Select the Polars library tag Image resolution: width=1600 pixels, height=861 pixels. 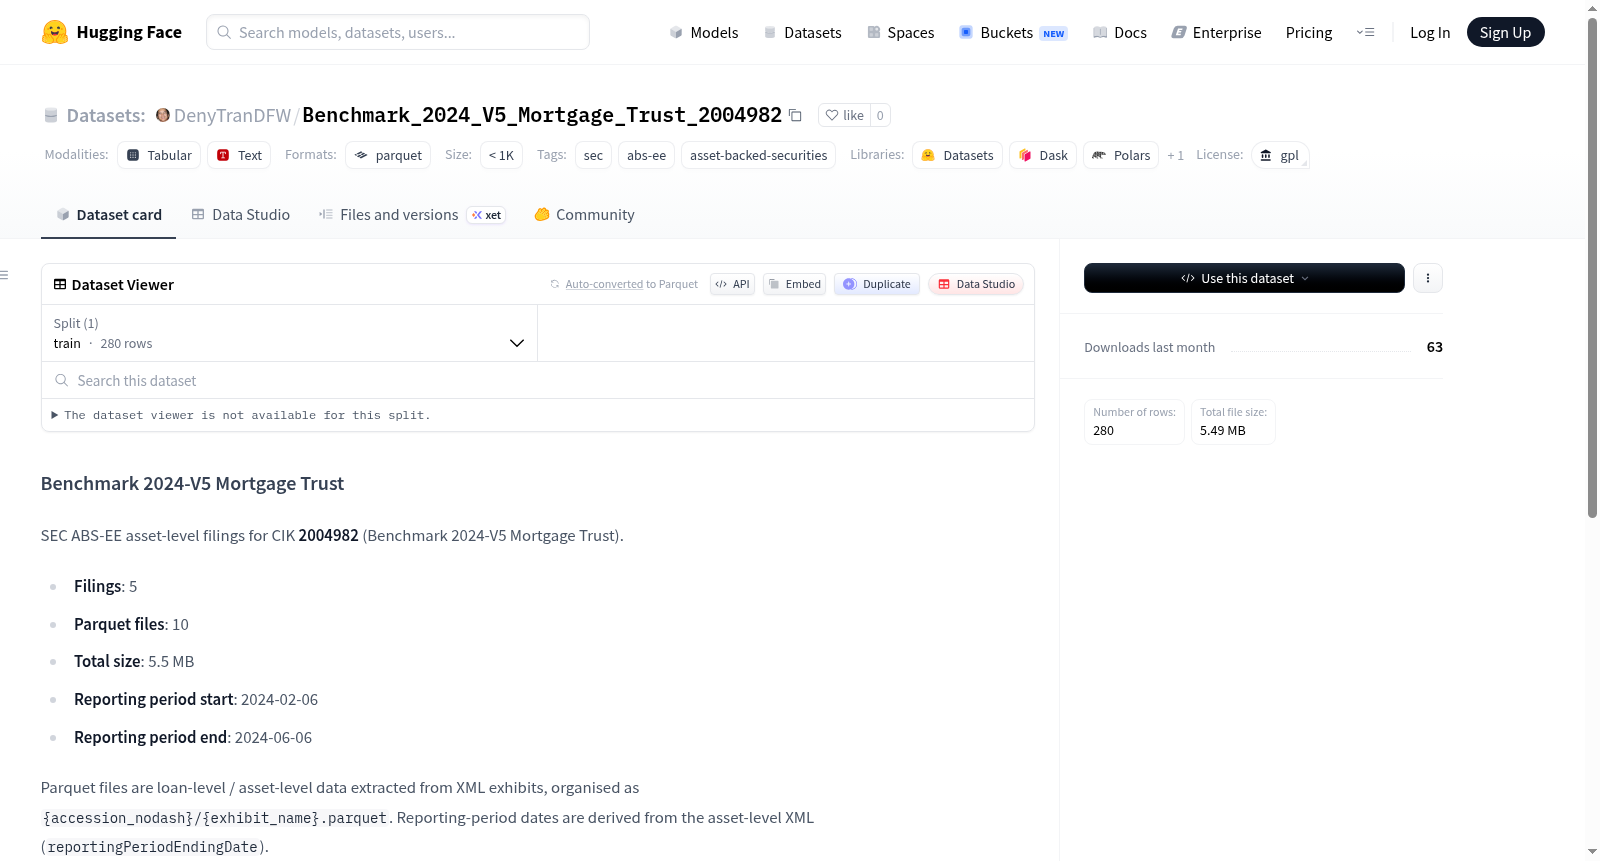tap(1121, 155)
